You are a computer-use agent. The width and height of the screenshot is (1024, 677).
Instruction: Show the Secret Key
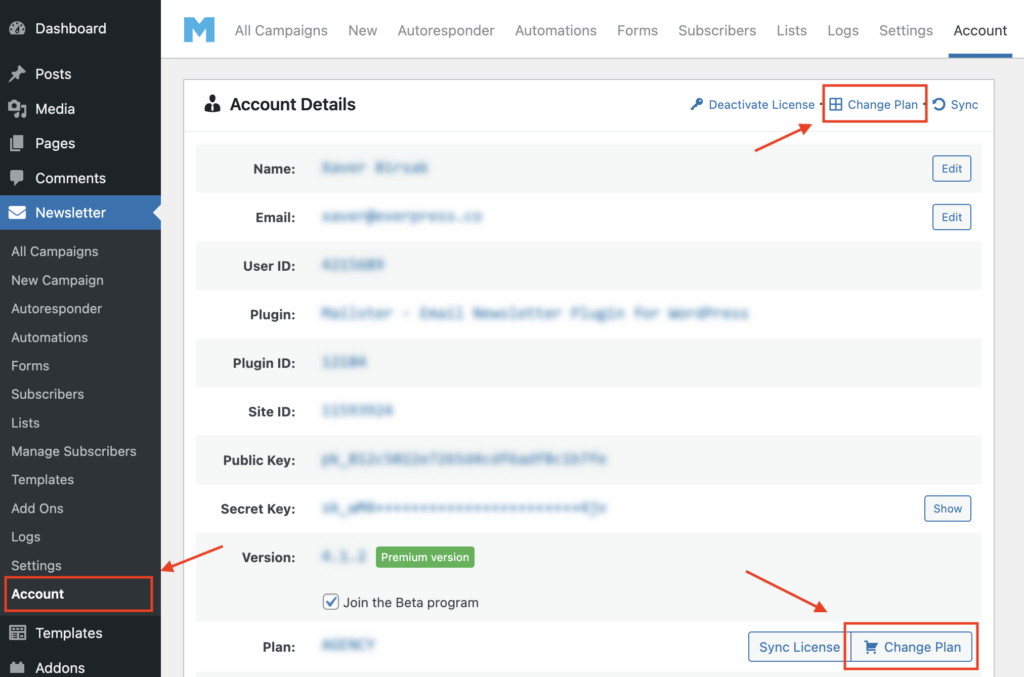947,509
